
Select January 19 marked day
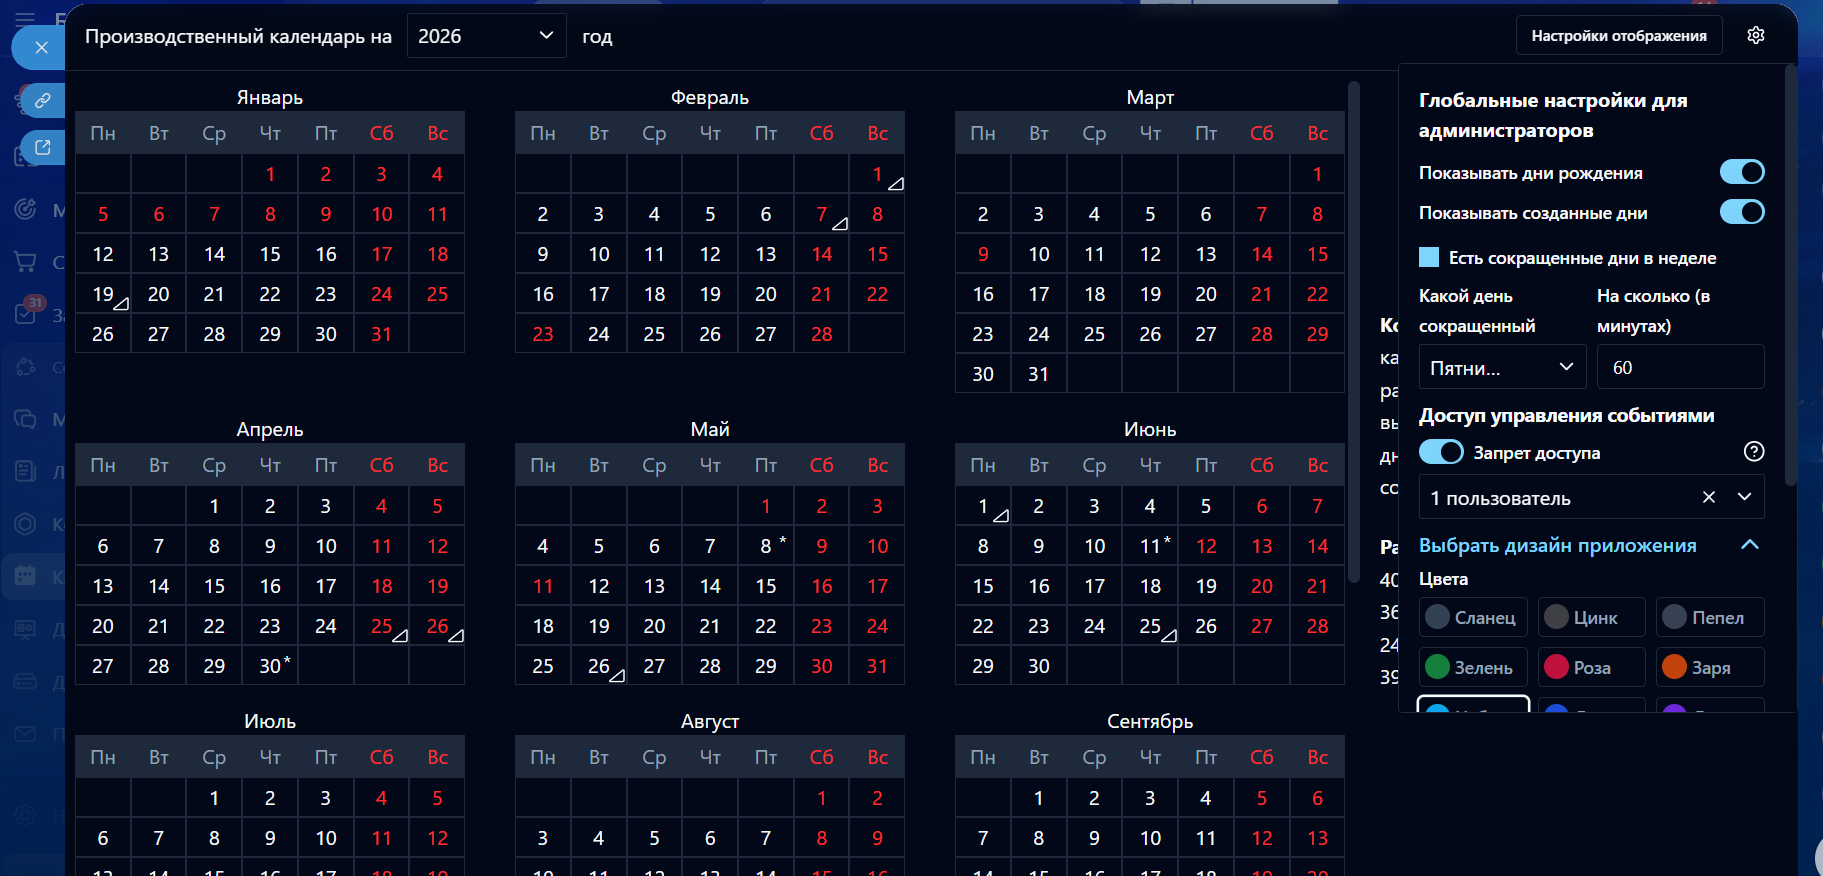(x=103, y=294)
